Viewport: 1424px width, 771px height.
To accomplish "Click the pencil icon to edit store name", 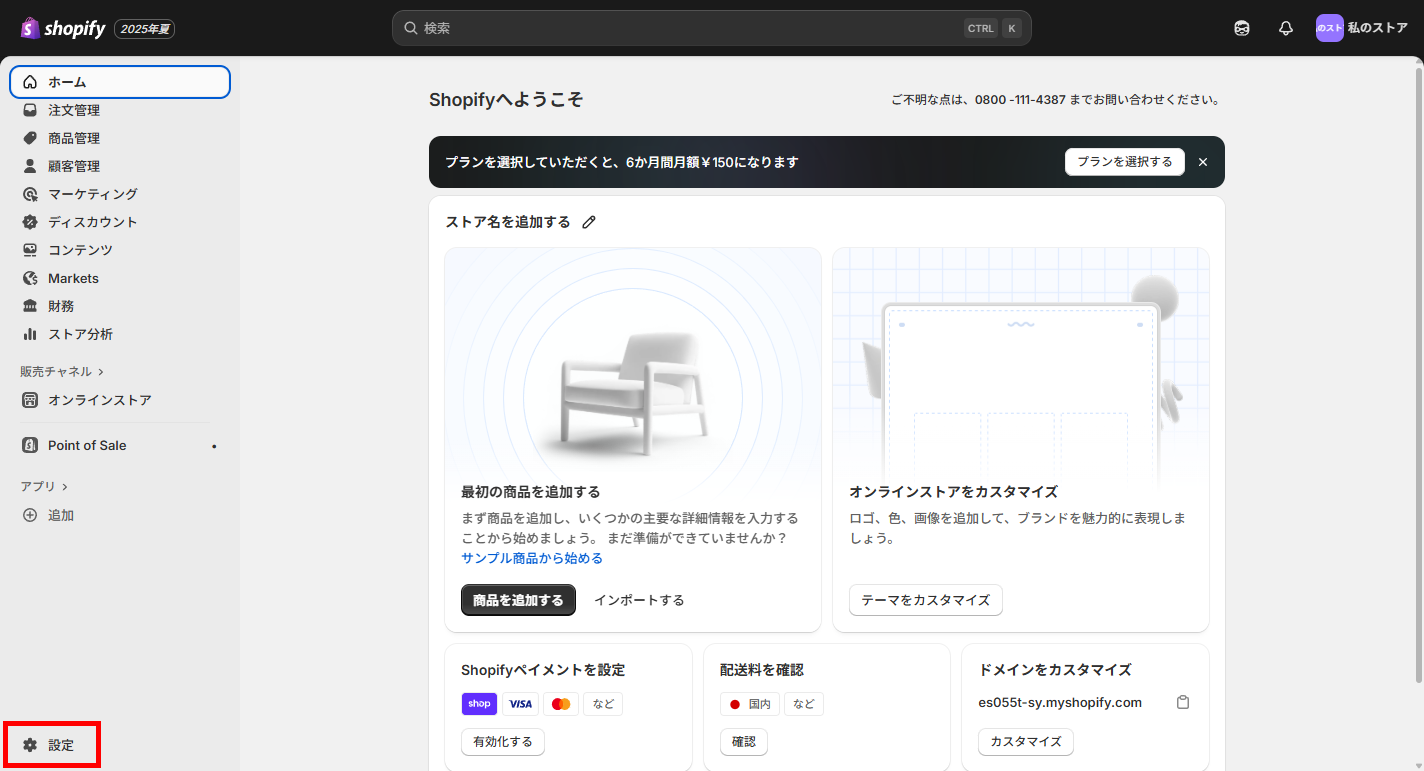I will [589, 222].
